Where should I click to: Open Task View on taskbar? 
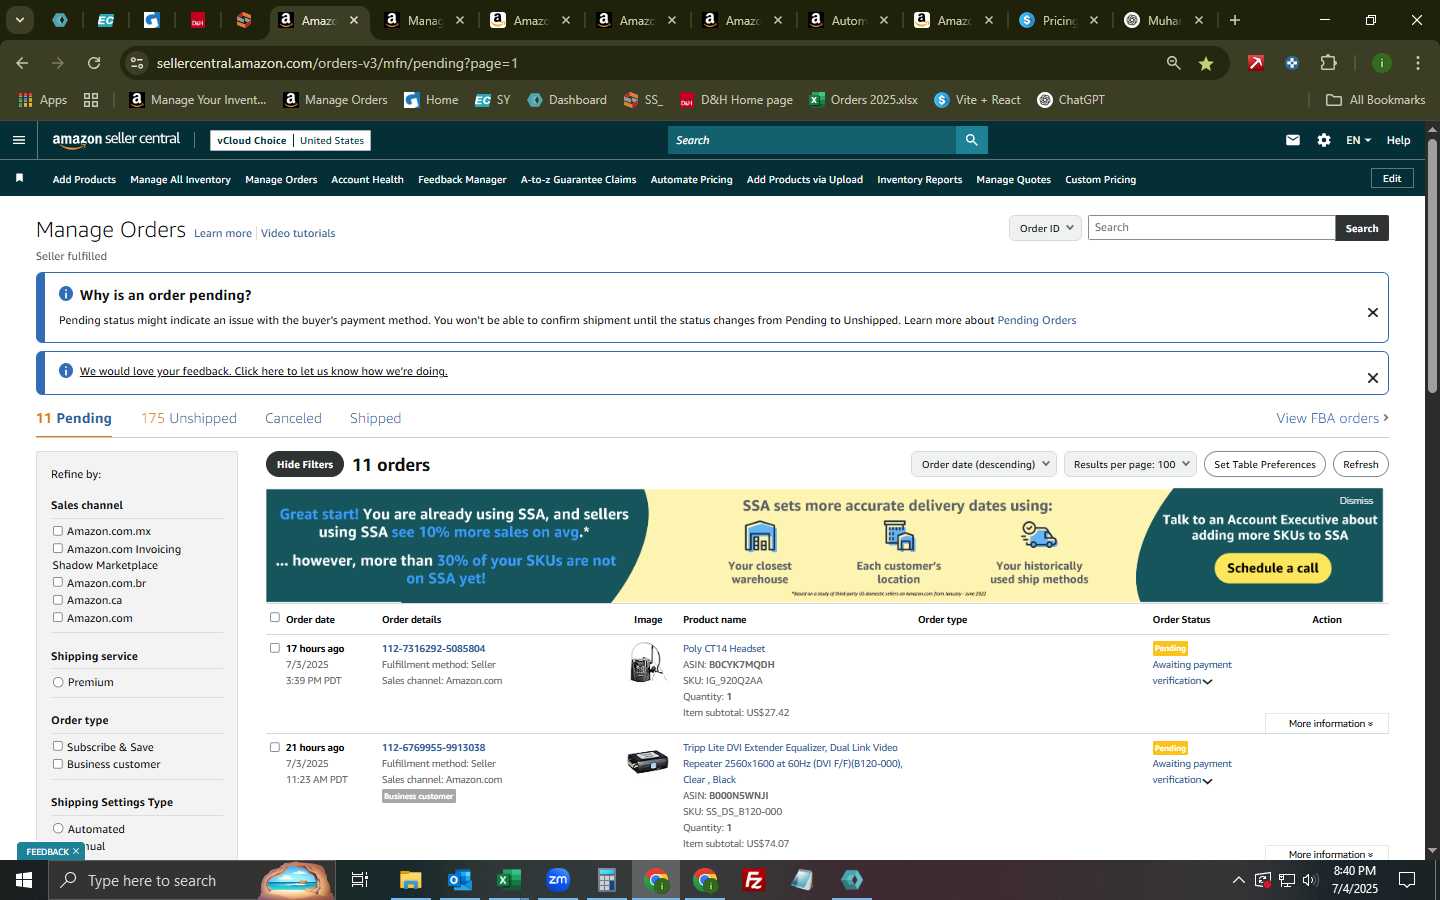pyautogui.click(x=360, y=880)
